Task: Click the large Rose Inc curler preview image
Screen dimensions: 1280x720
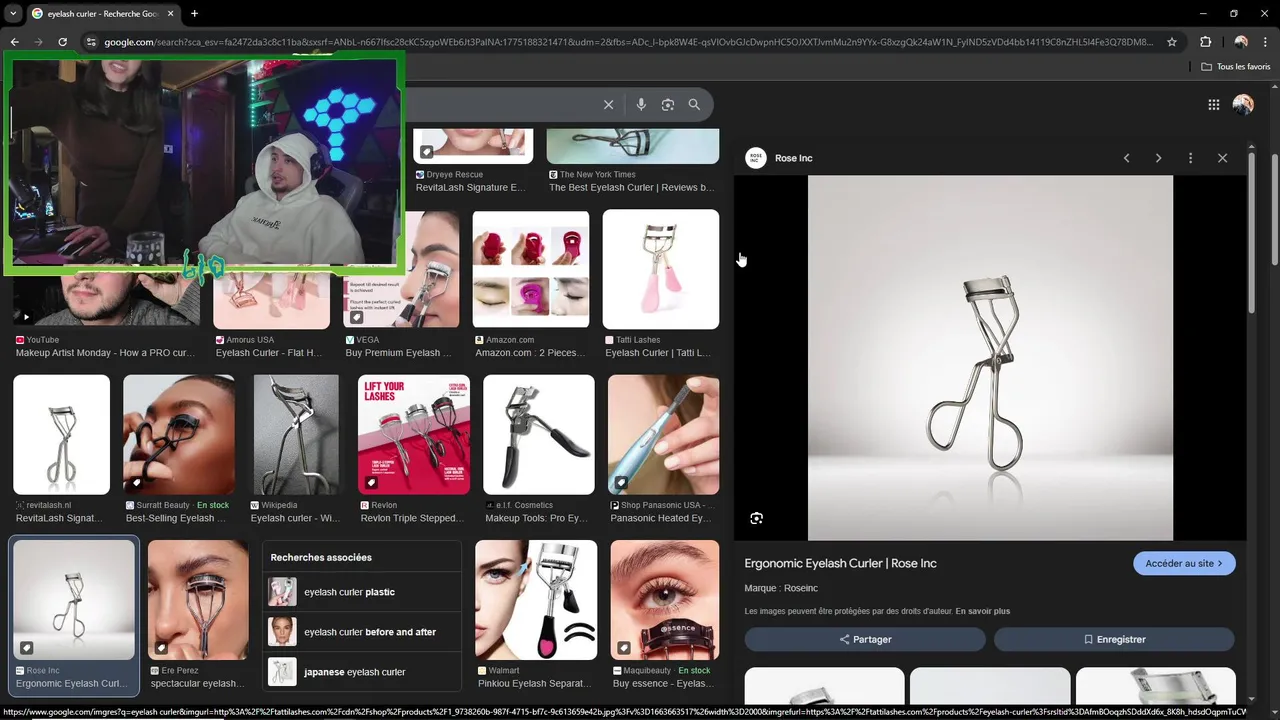Action: 990,358
